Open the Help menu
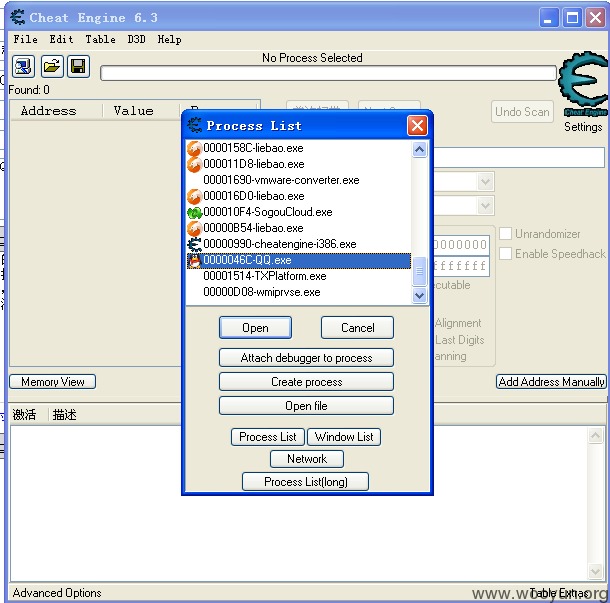 point(169,39)
